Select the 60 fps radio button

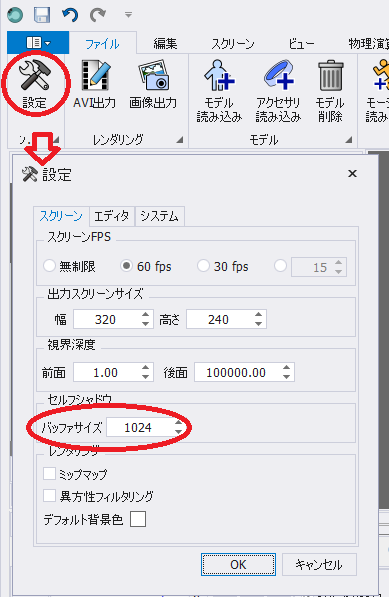click(x=126, y=266)
